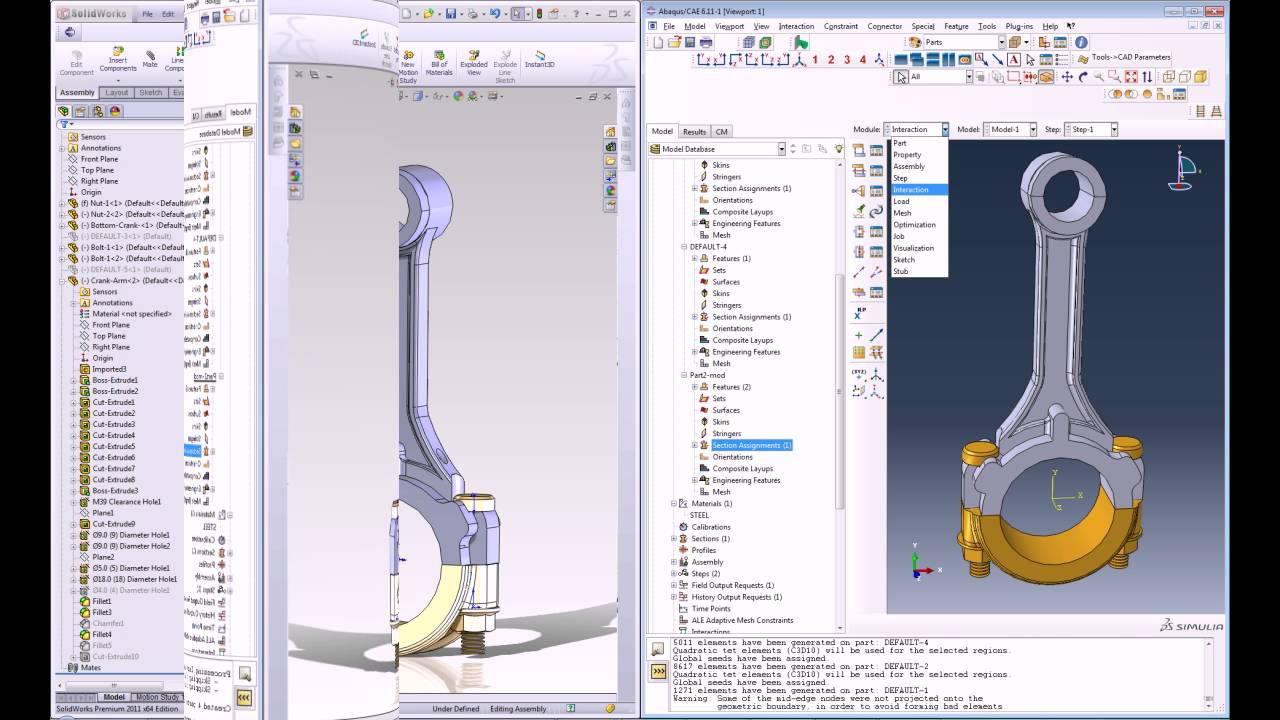The width and height of the screenshot is (1280, 720).
Task: Select the STEEL material in Abaqus tree
Action: coord(699,515)
